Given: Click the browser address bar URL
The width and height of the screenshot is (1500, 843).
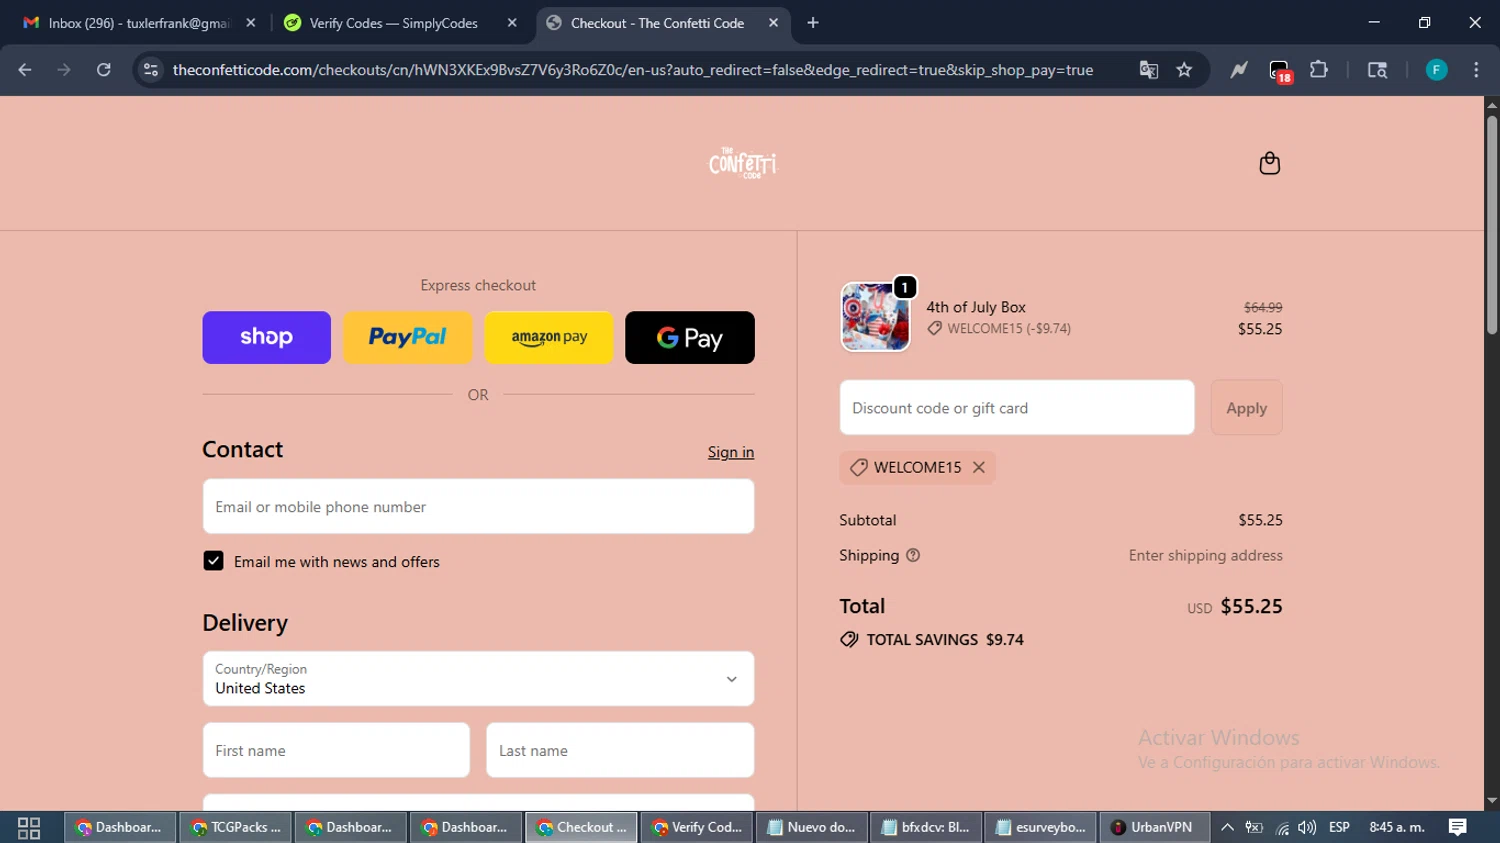Looking at the screenshot, I should click(632, 70).
